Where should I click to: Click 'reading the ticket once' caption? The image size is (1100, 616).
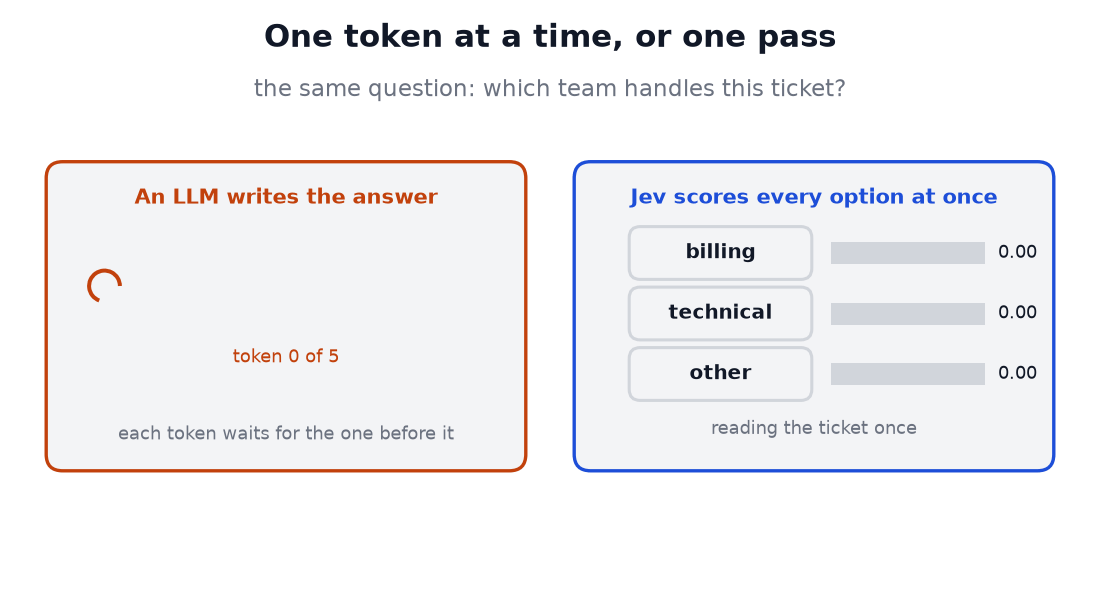point(814,428)
